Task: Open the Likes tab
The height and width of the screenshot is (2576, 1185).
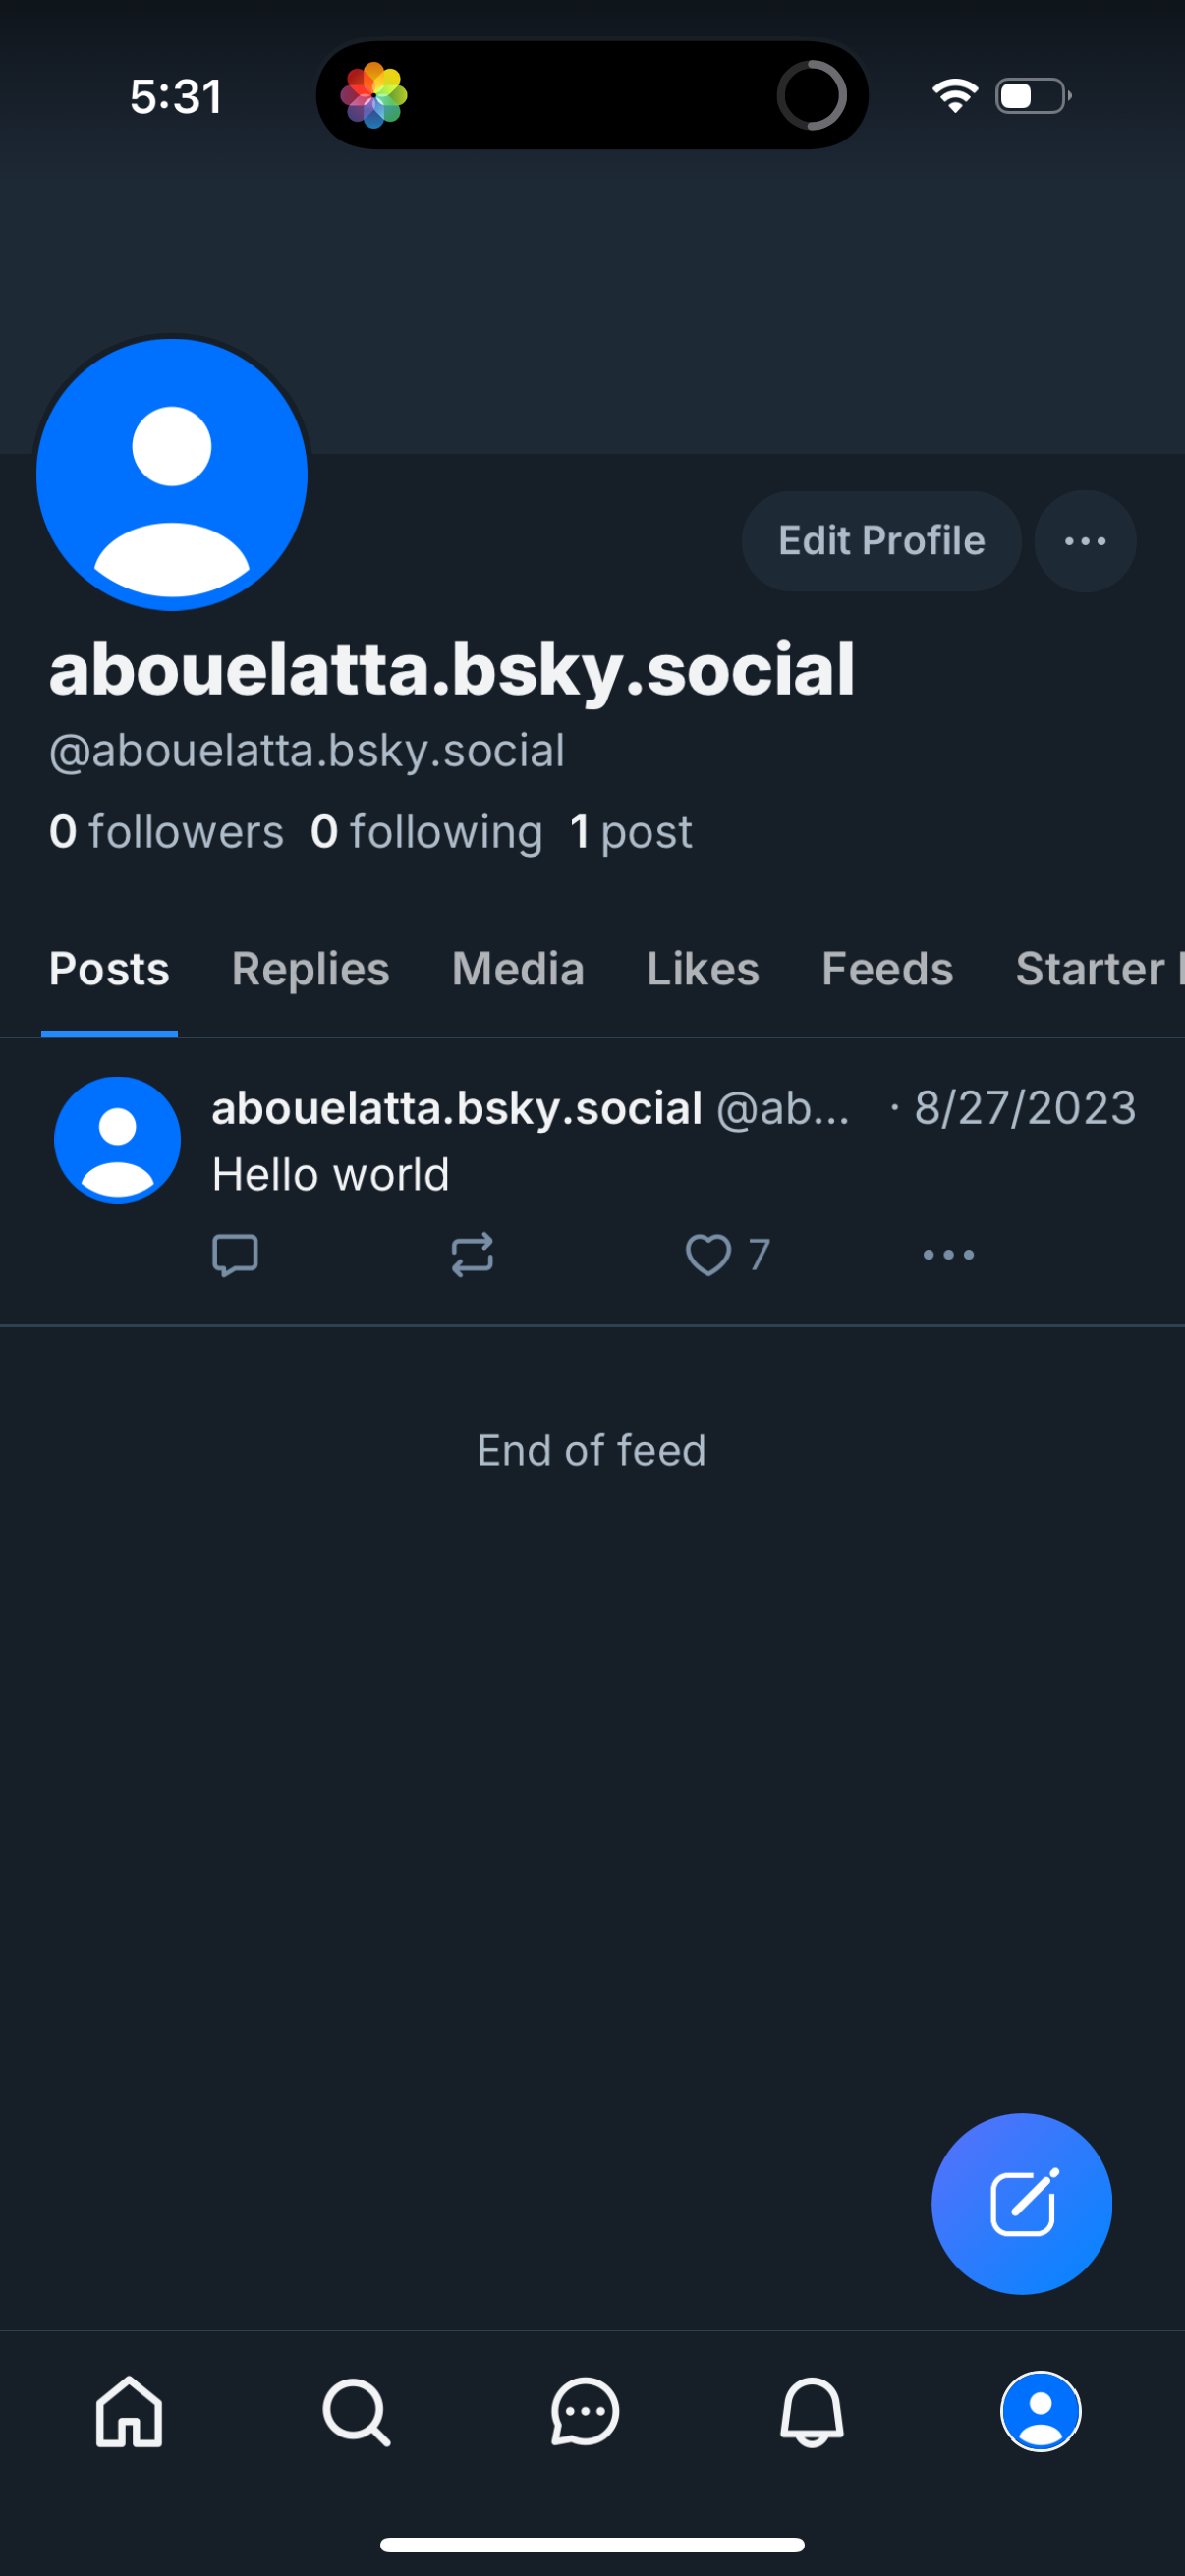Action: point(702,968)
